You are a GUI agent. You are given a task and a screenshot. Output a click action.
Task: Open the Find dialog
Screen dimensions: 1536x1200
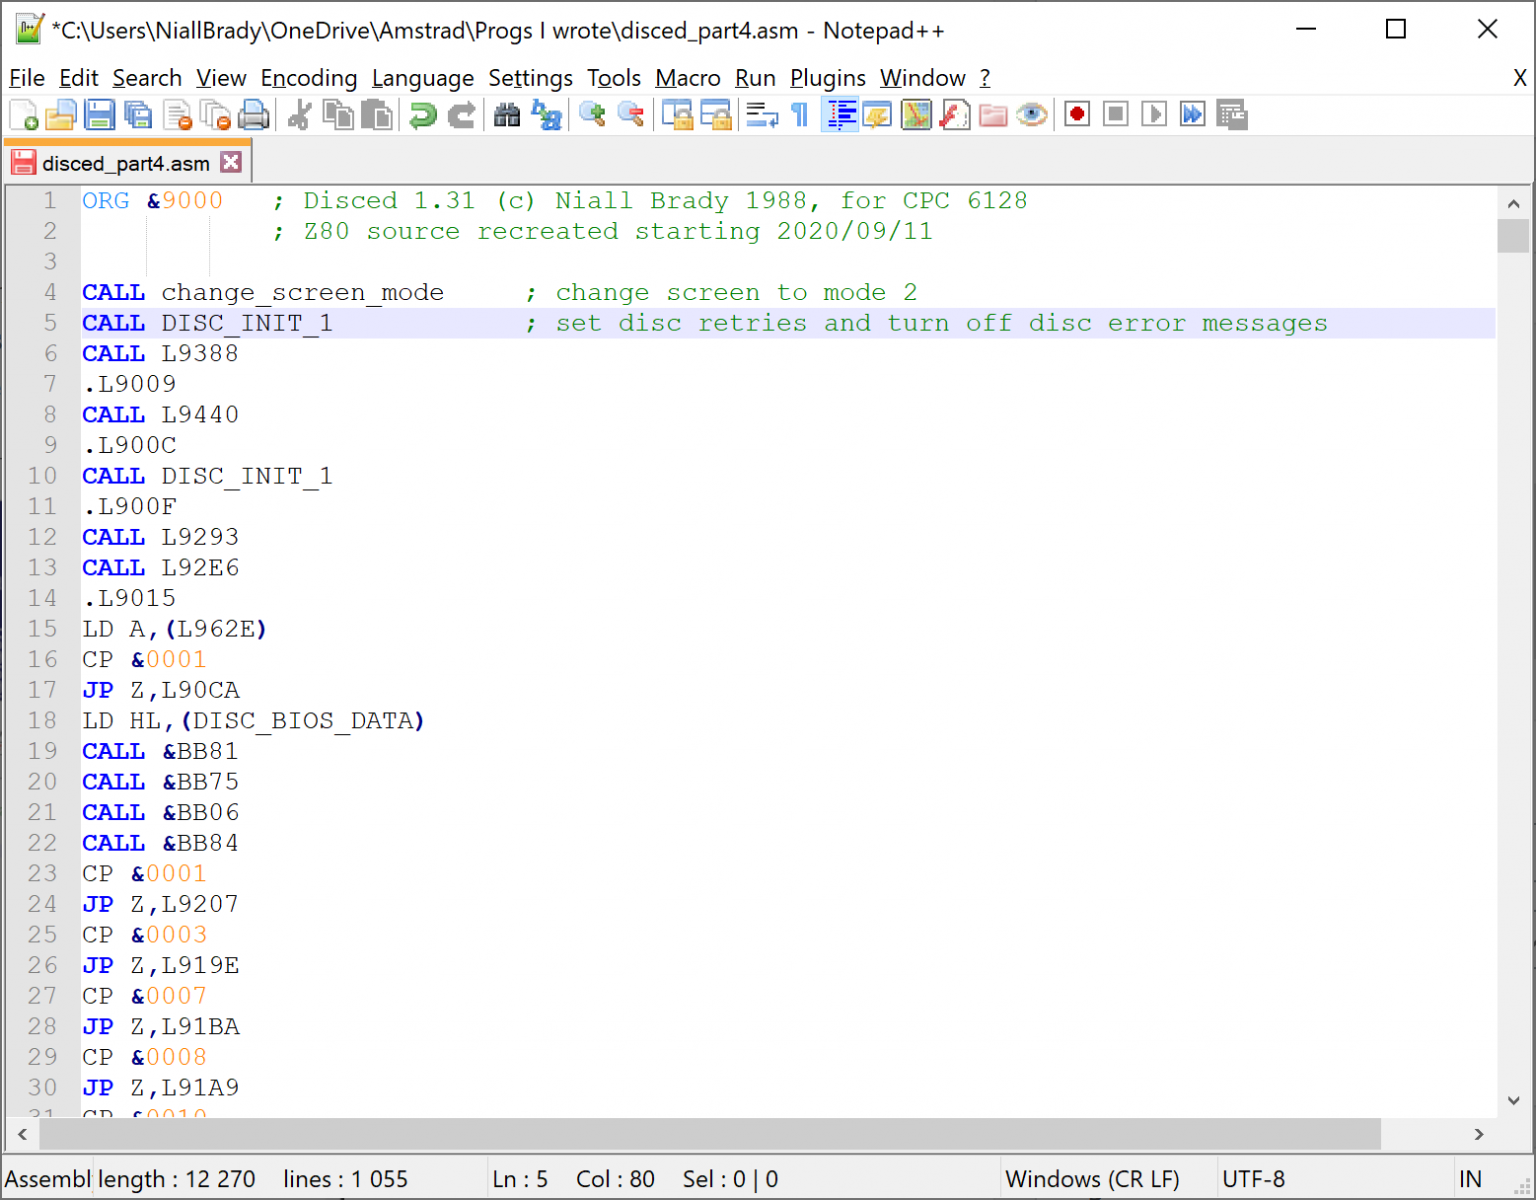pyautogui.click(x=507, y=114)
